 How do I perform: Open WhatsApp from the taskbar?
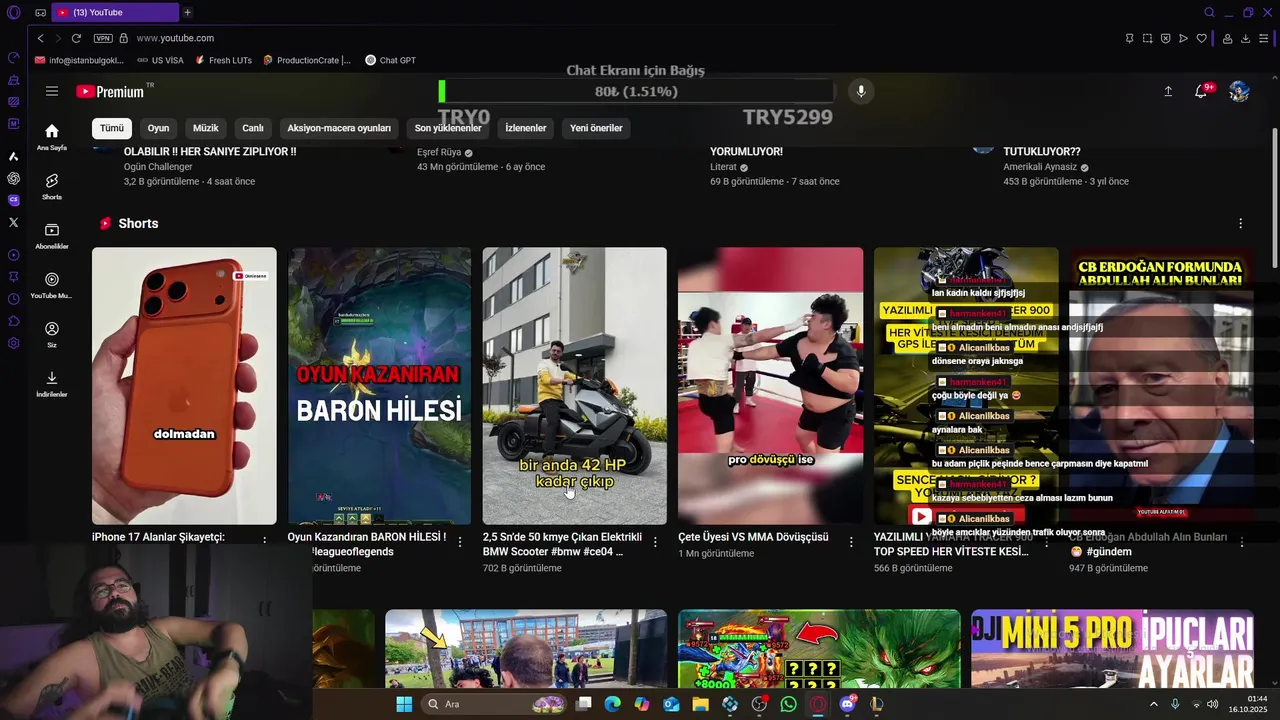click(789, 704)
